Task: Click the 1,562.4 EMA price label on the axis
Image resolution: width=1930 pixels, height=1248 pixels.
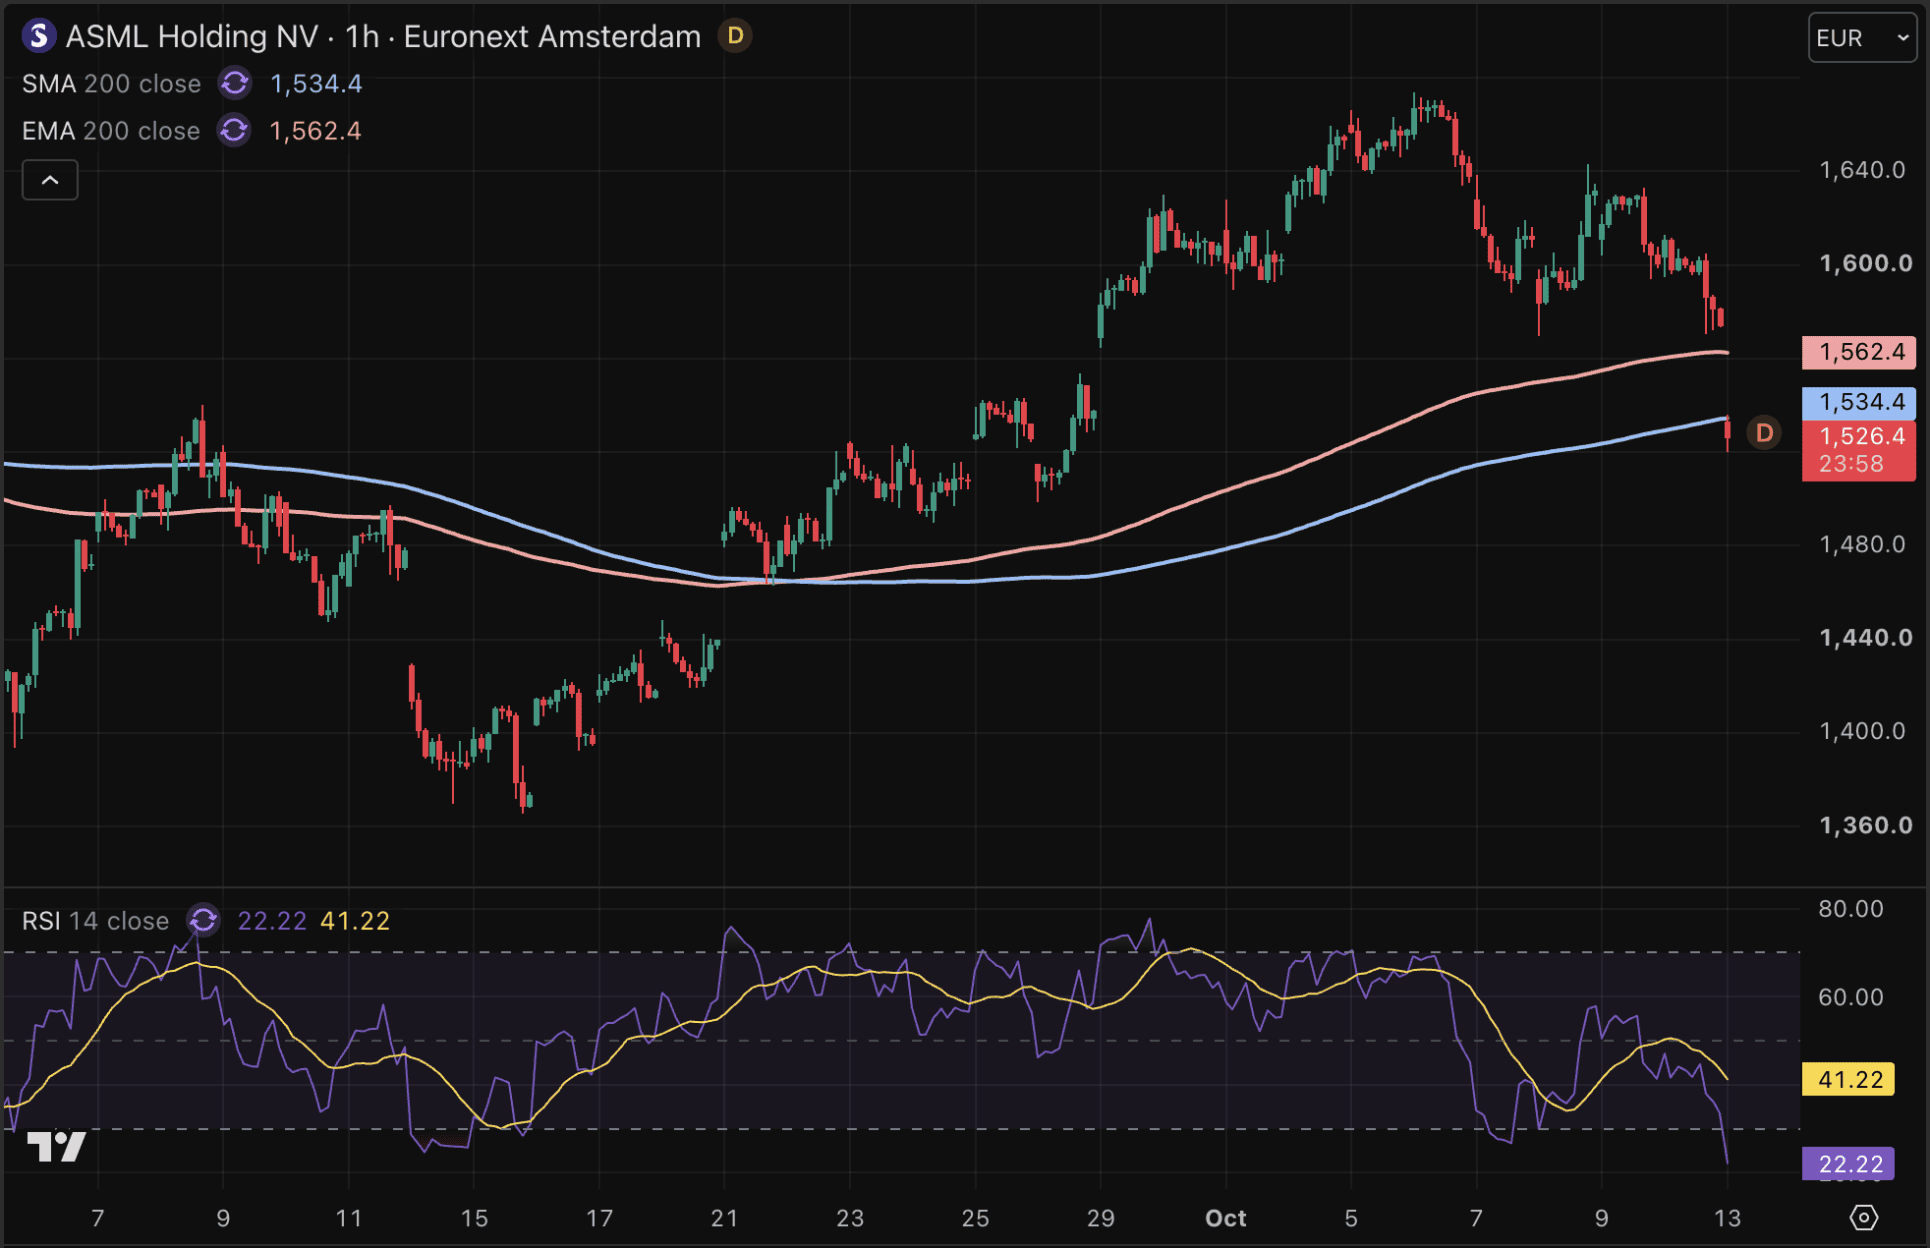Action: click(x=1860, y=352)
